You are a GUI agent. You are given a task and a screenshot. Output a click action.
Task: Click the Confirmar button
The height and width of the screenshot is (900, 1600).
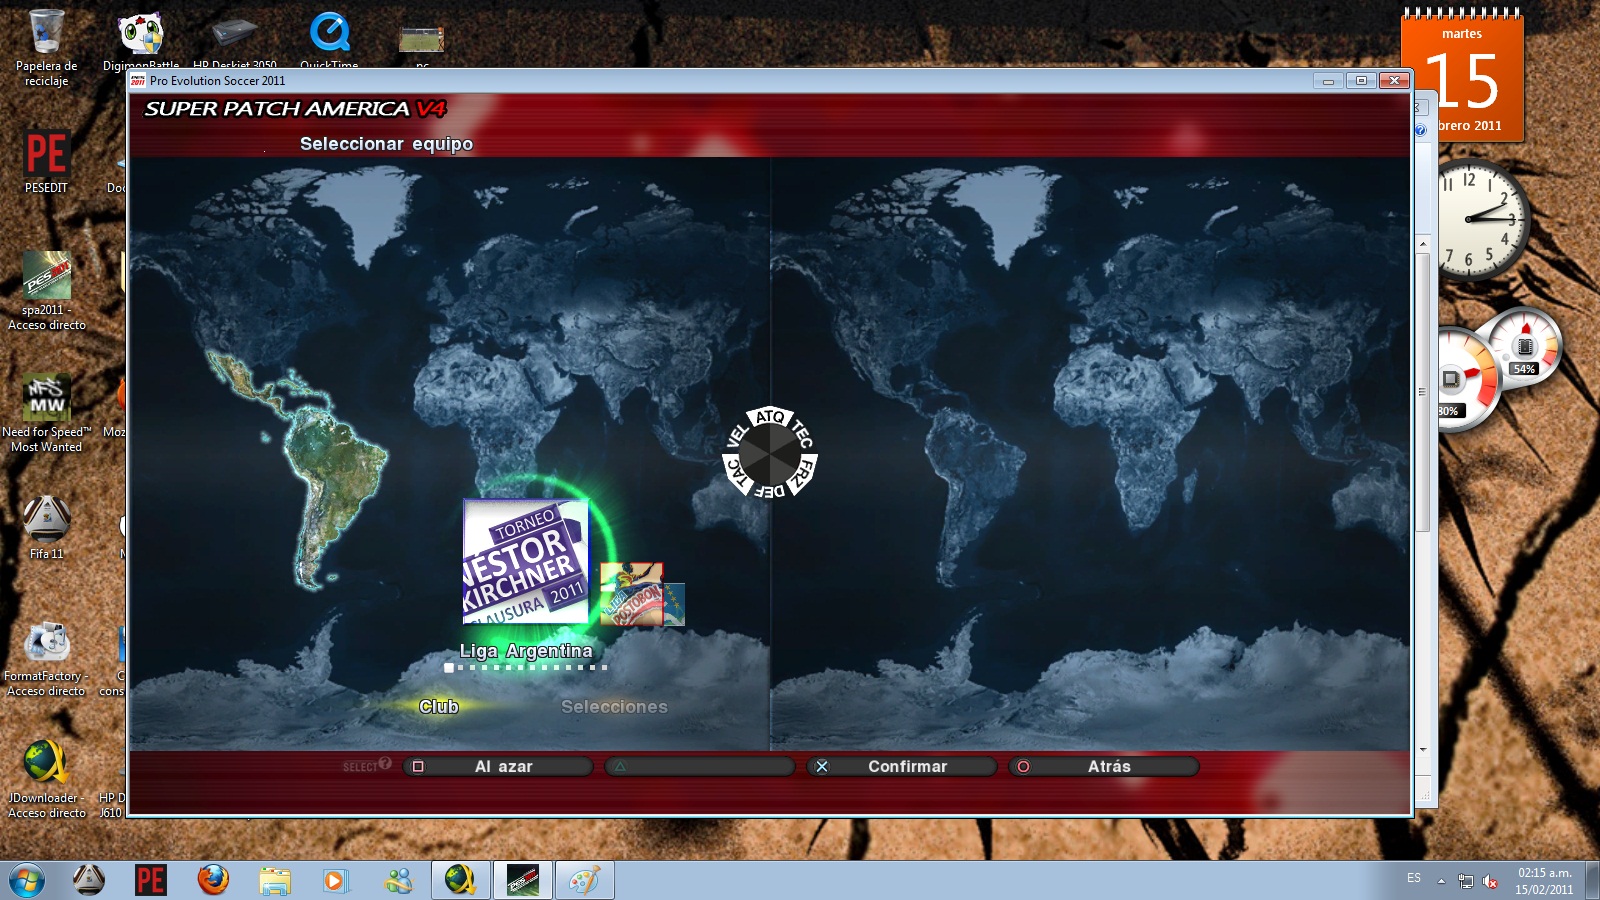click(x=901, y=767)
